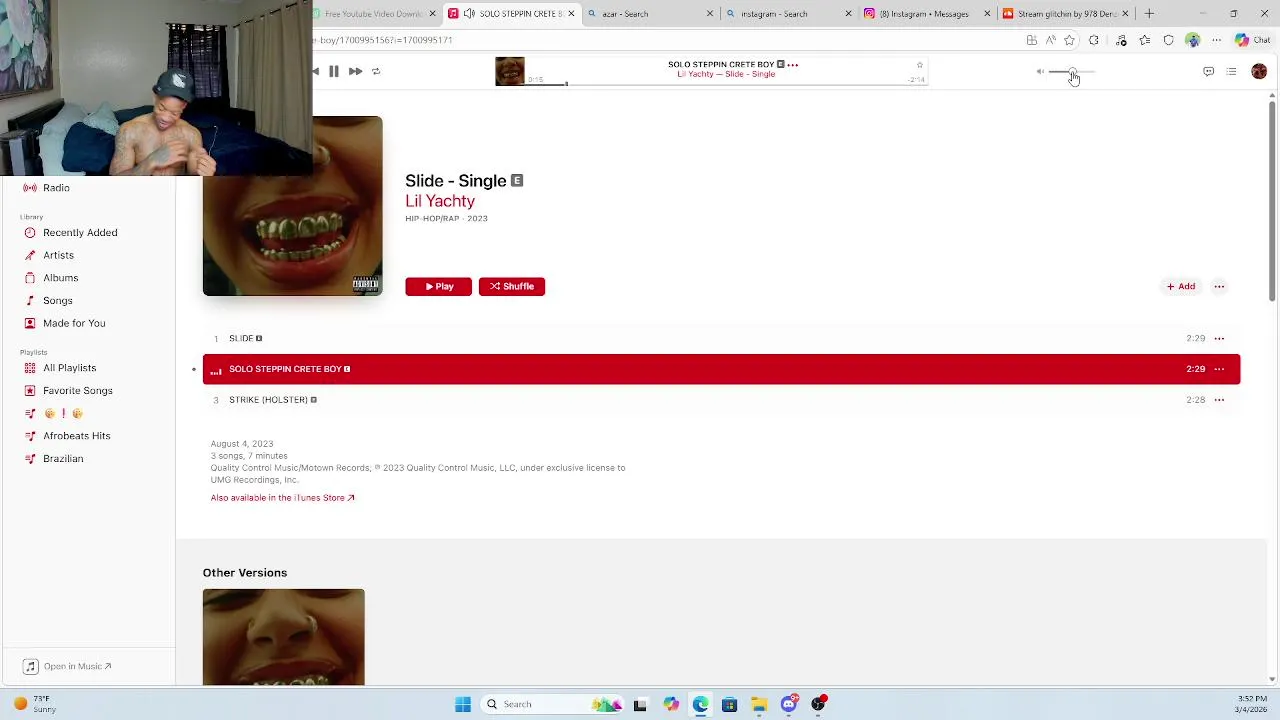Open the account profile avatar
Screen dimensions: 1280x720
1259,71
